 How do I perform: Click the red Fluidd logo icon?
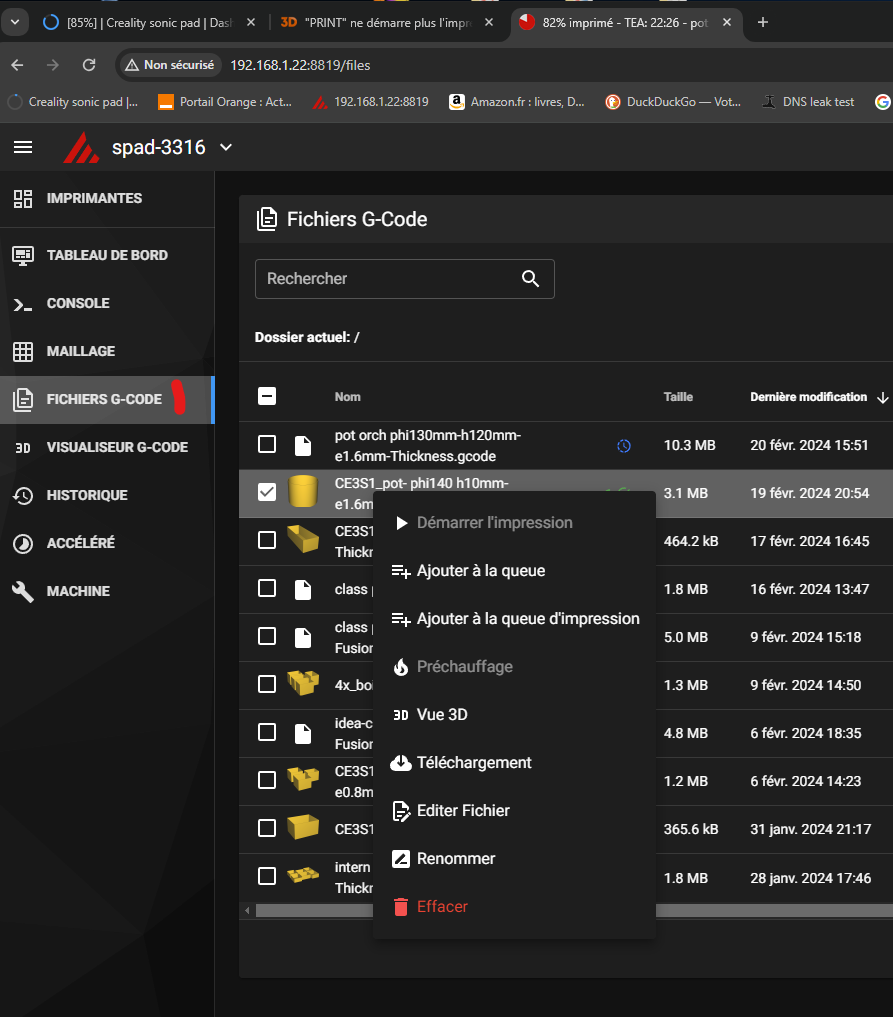(81, 147)
